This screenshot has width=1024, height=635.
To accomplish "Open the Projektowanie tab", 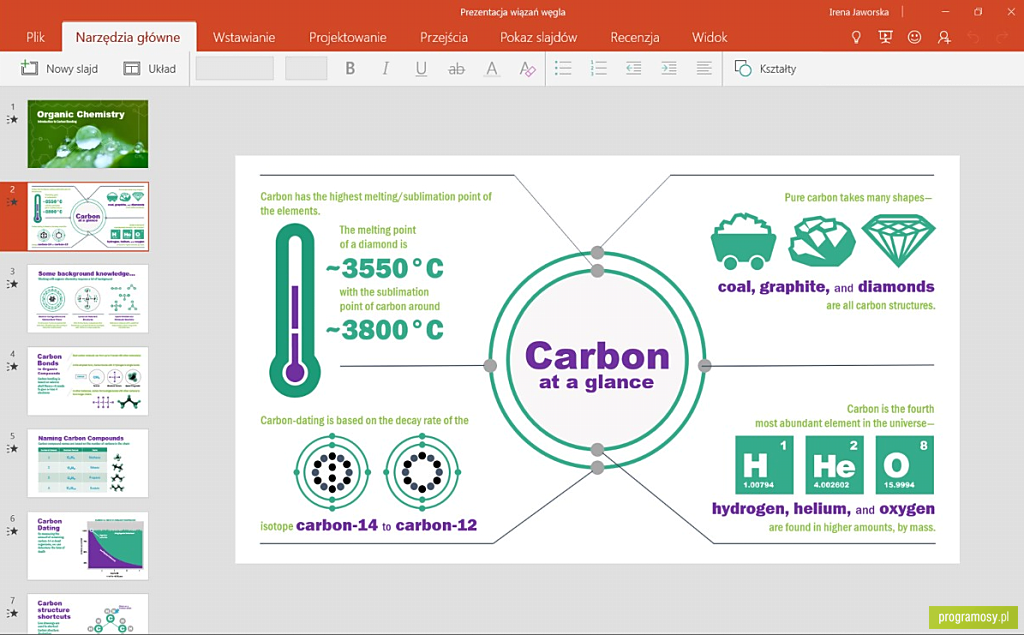I will click(x=347, y=37).
